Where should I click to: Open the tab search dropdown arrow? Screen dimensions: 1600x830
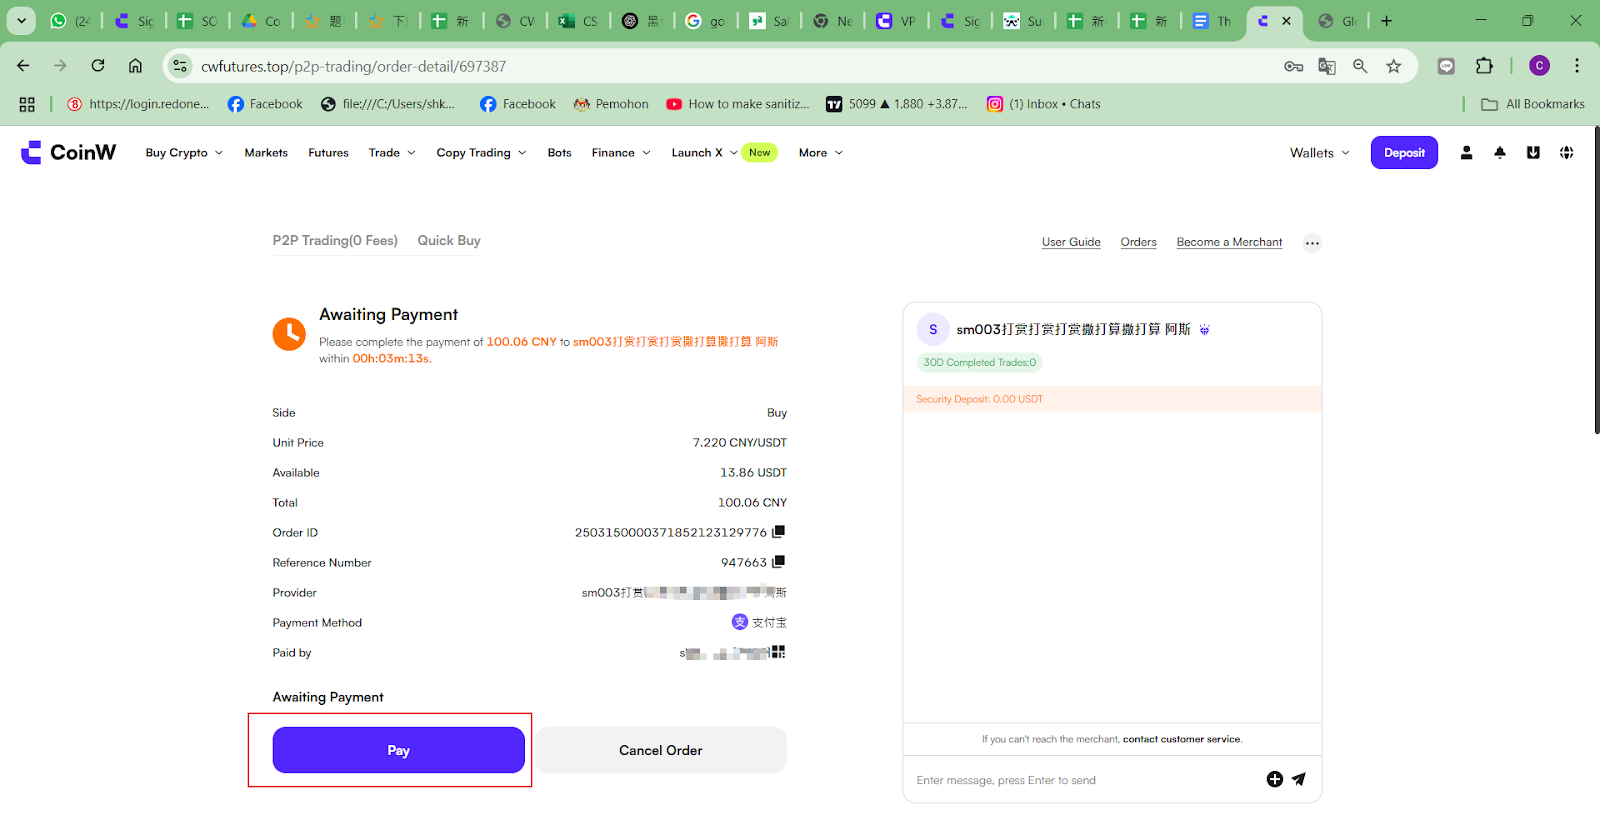21,21
